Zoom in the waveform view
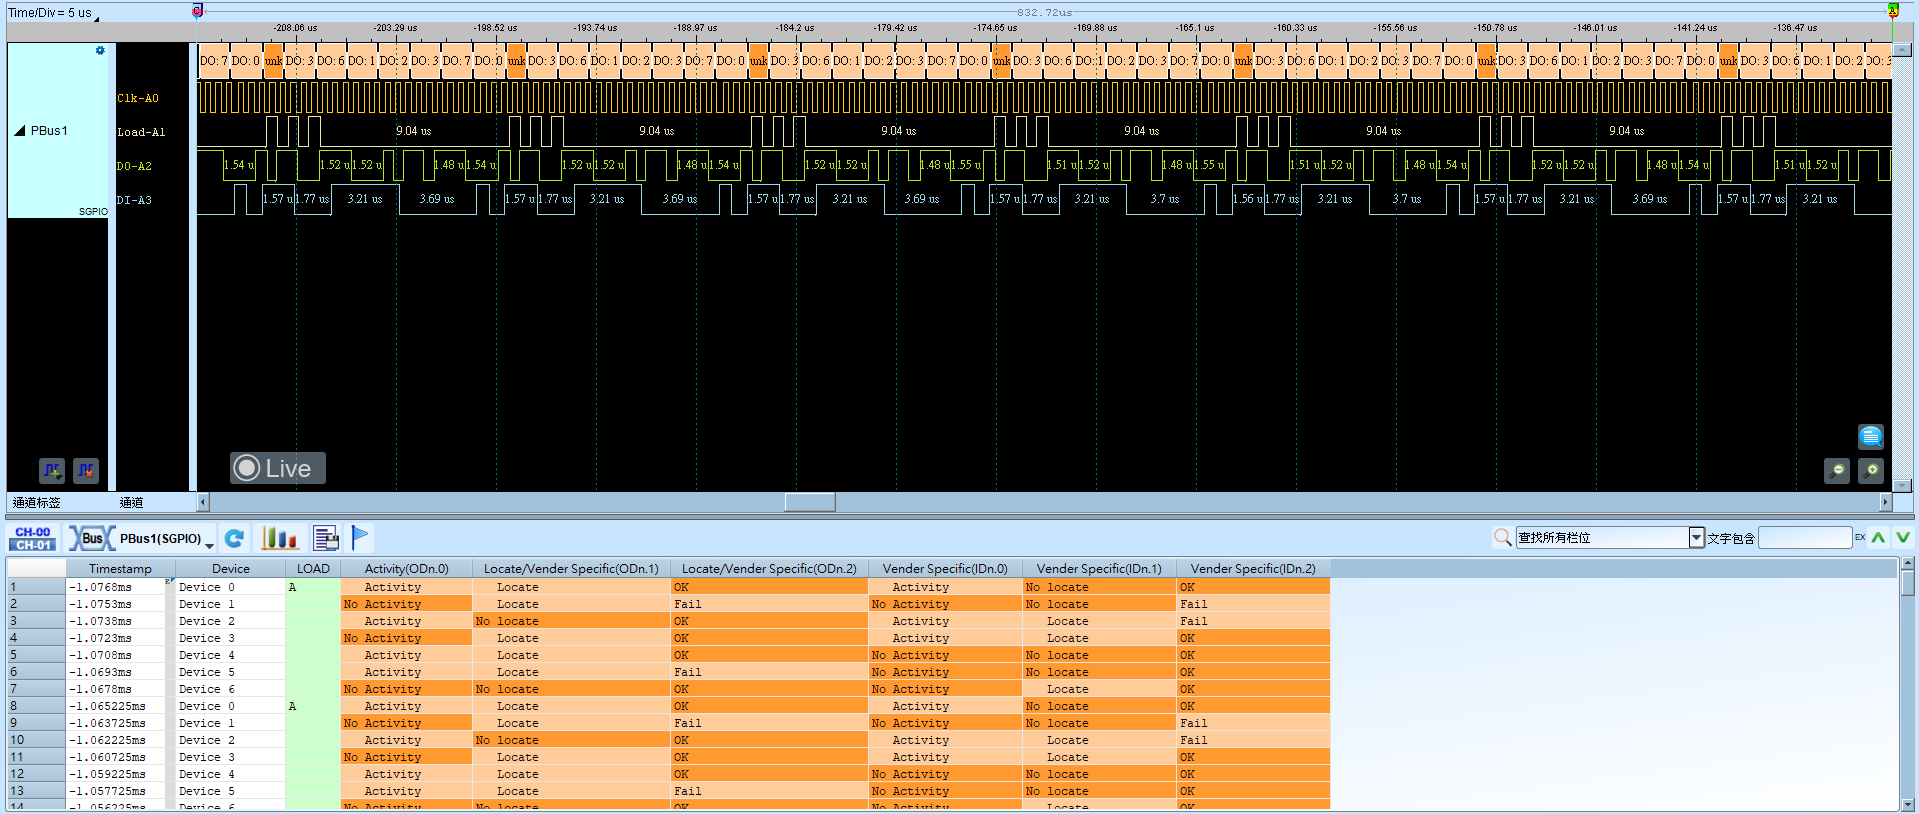This screenshot has height=814, width=1919. coord(1871,470)
